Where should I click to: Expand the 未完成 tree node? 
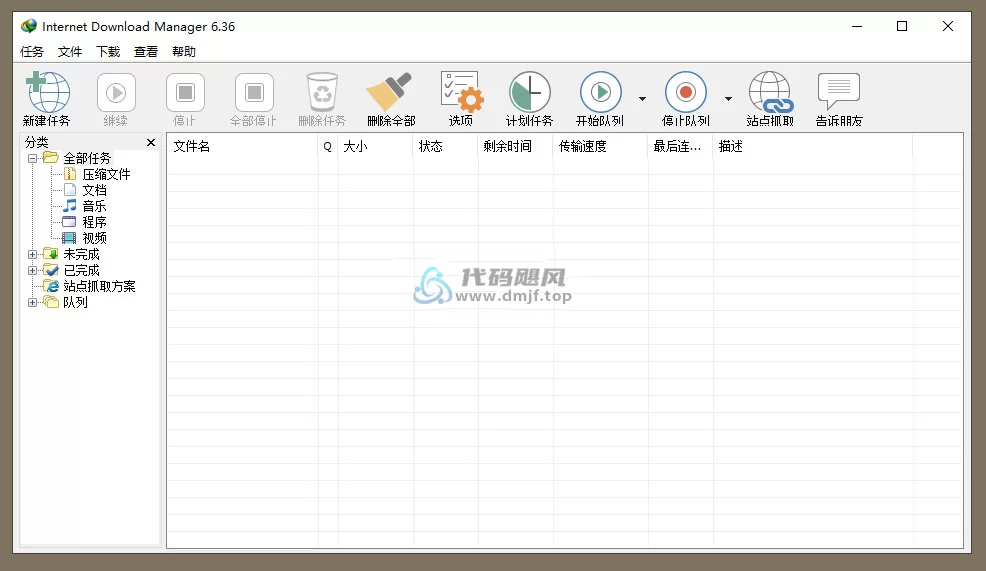pos(32,255)
